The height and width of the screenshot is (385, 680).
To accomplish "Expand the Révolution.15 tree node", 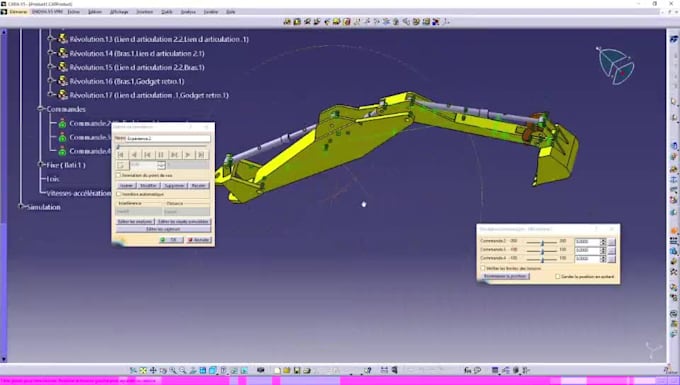I will 51,67.
